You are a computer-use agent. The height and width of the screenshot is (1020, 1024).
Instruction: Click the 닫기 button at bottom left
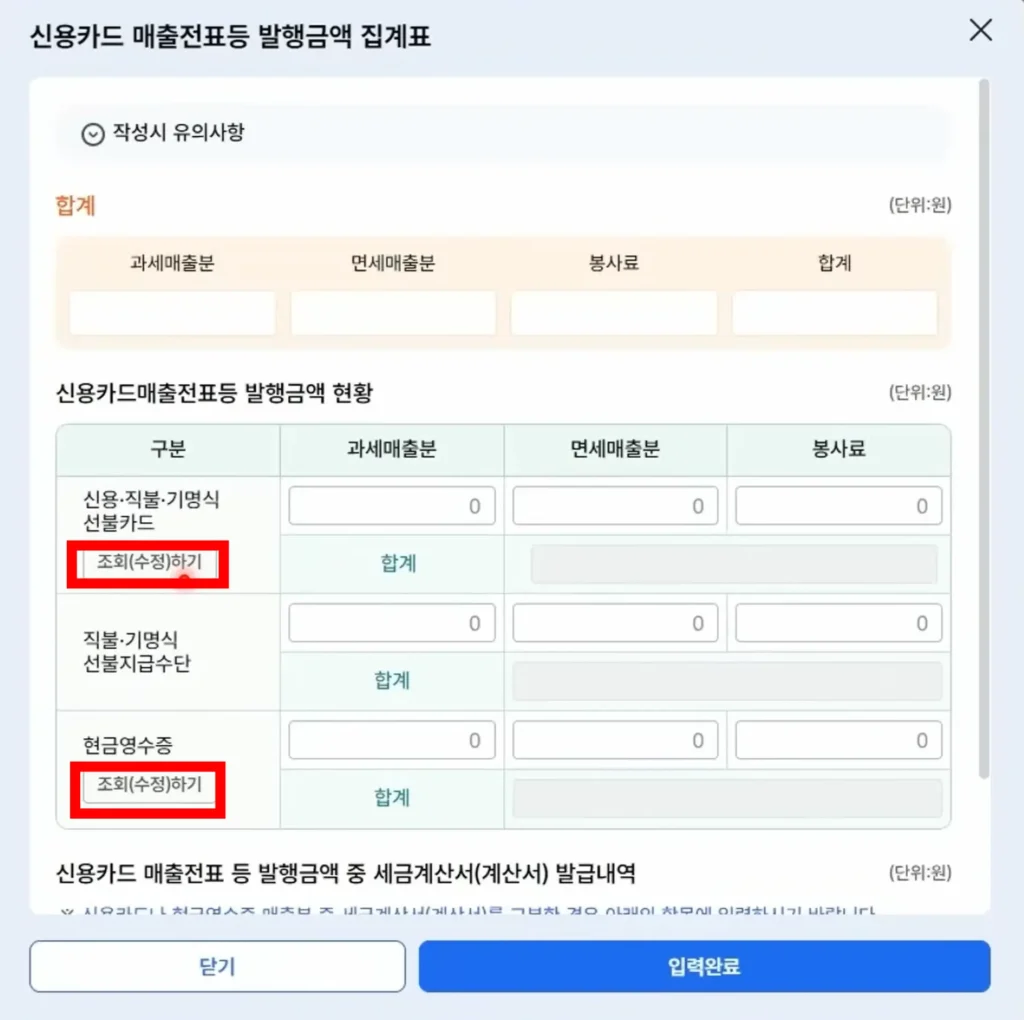tap(217, 966)
